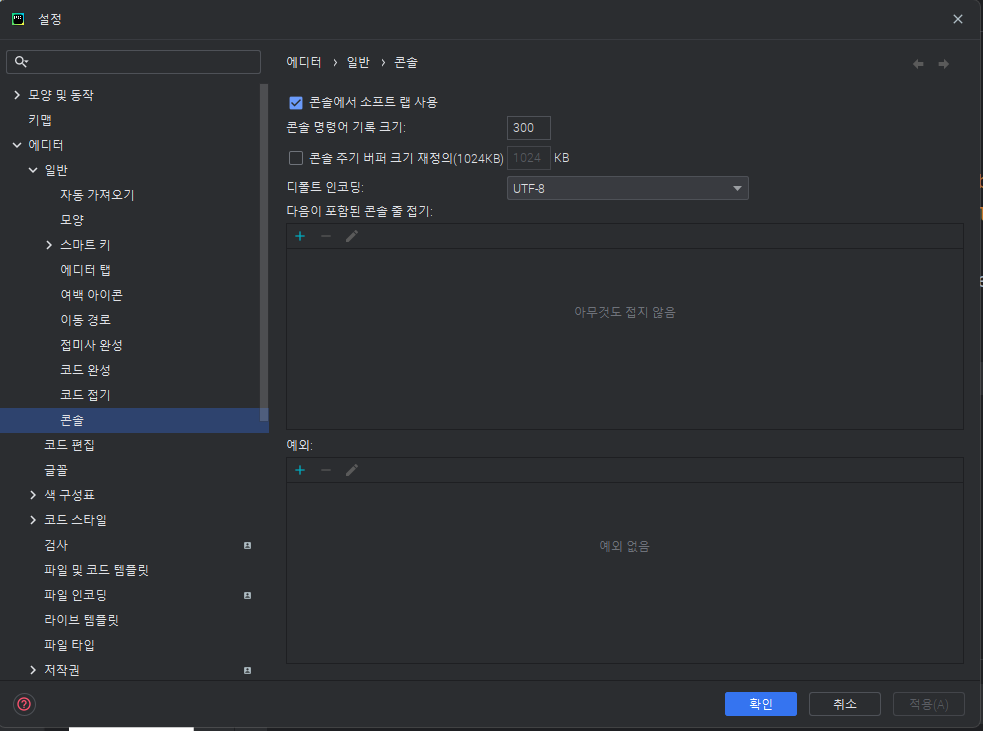The height and width of the screenshot is (731, 983).
Task: Click the 취소 button
Action: click(844, 704)
